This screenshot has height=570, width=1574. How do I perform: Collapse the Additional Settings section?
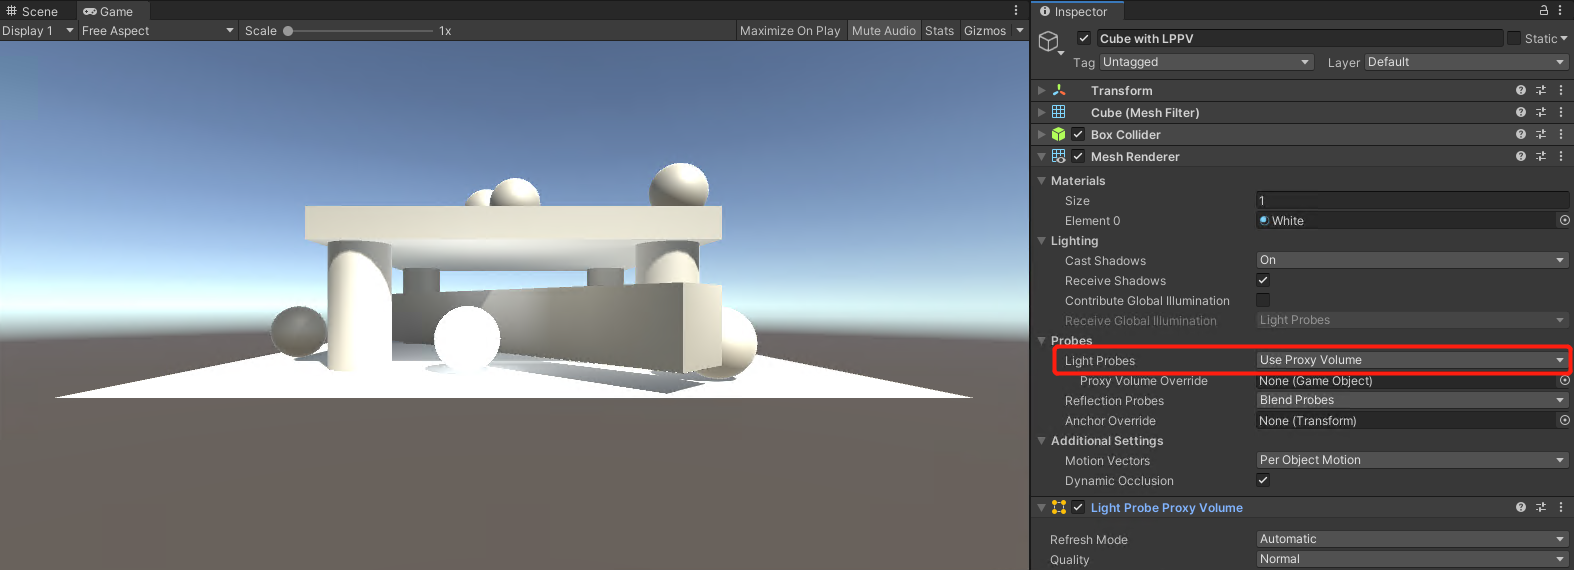coord(1042,441)
